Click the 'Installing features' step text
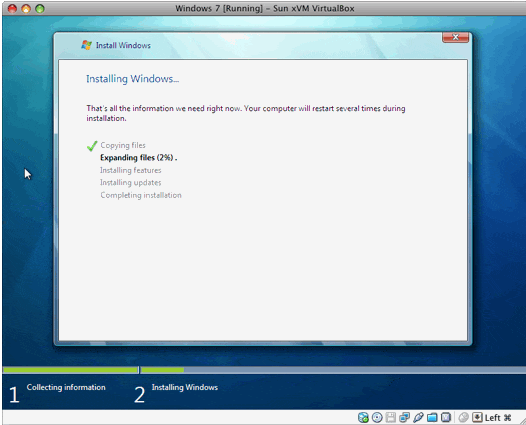Screen dimensions: 526x425 130,170
